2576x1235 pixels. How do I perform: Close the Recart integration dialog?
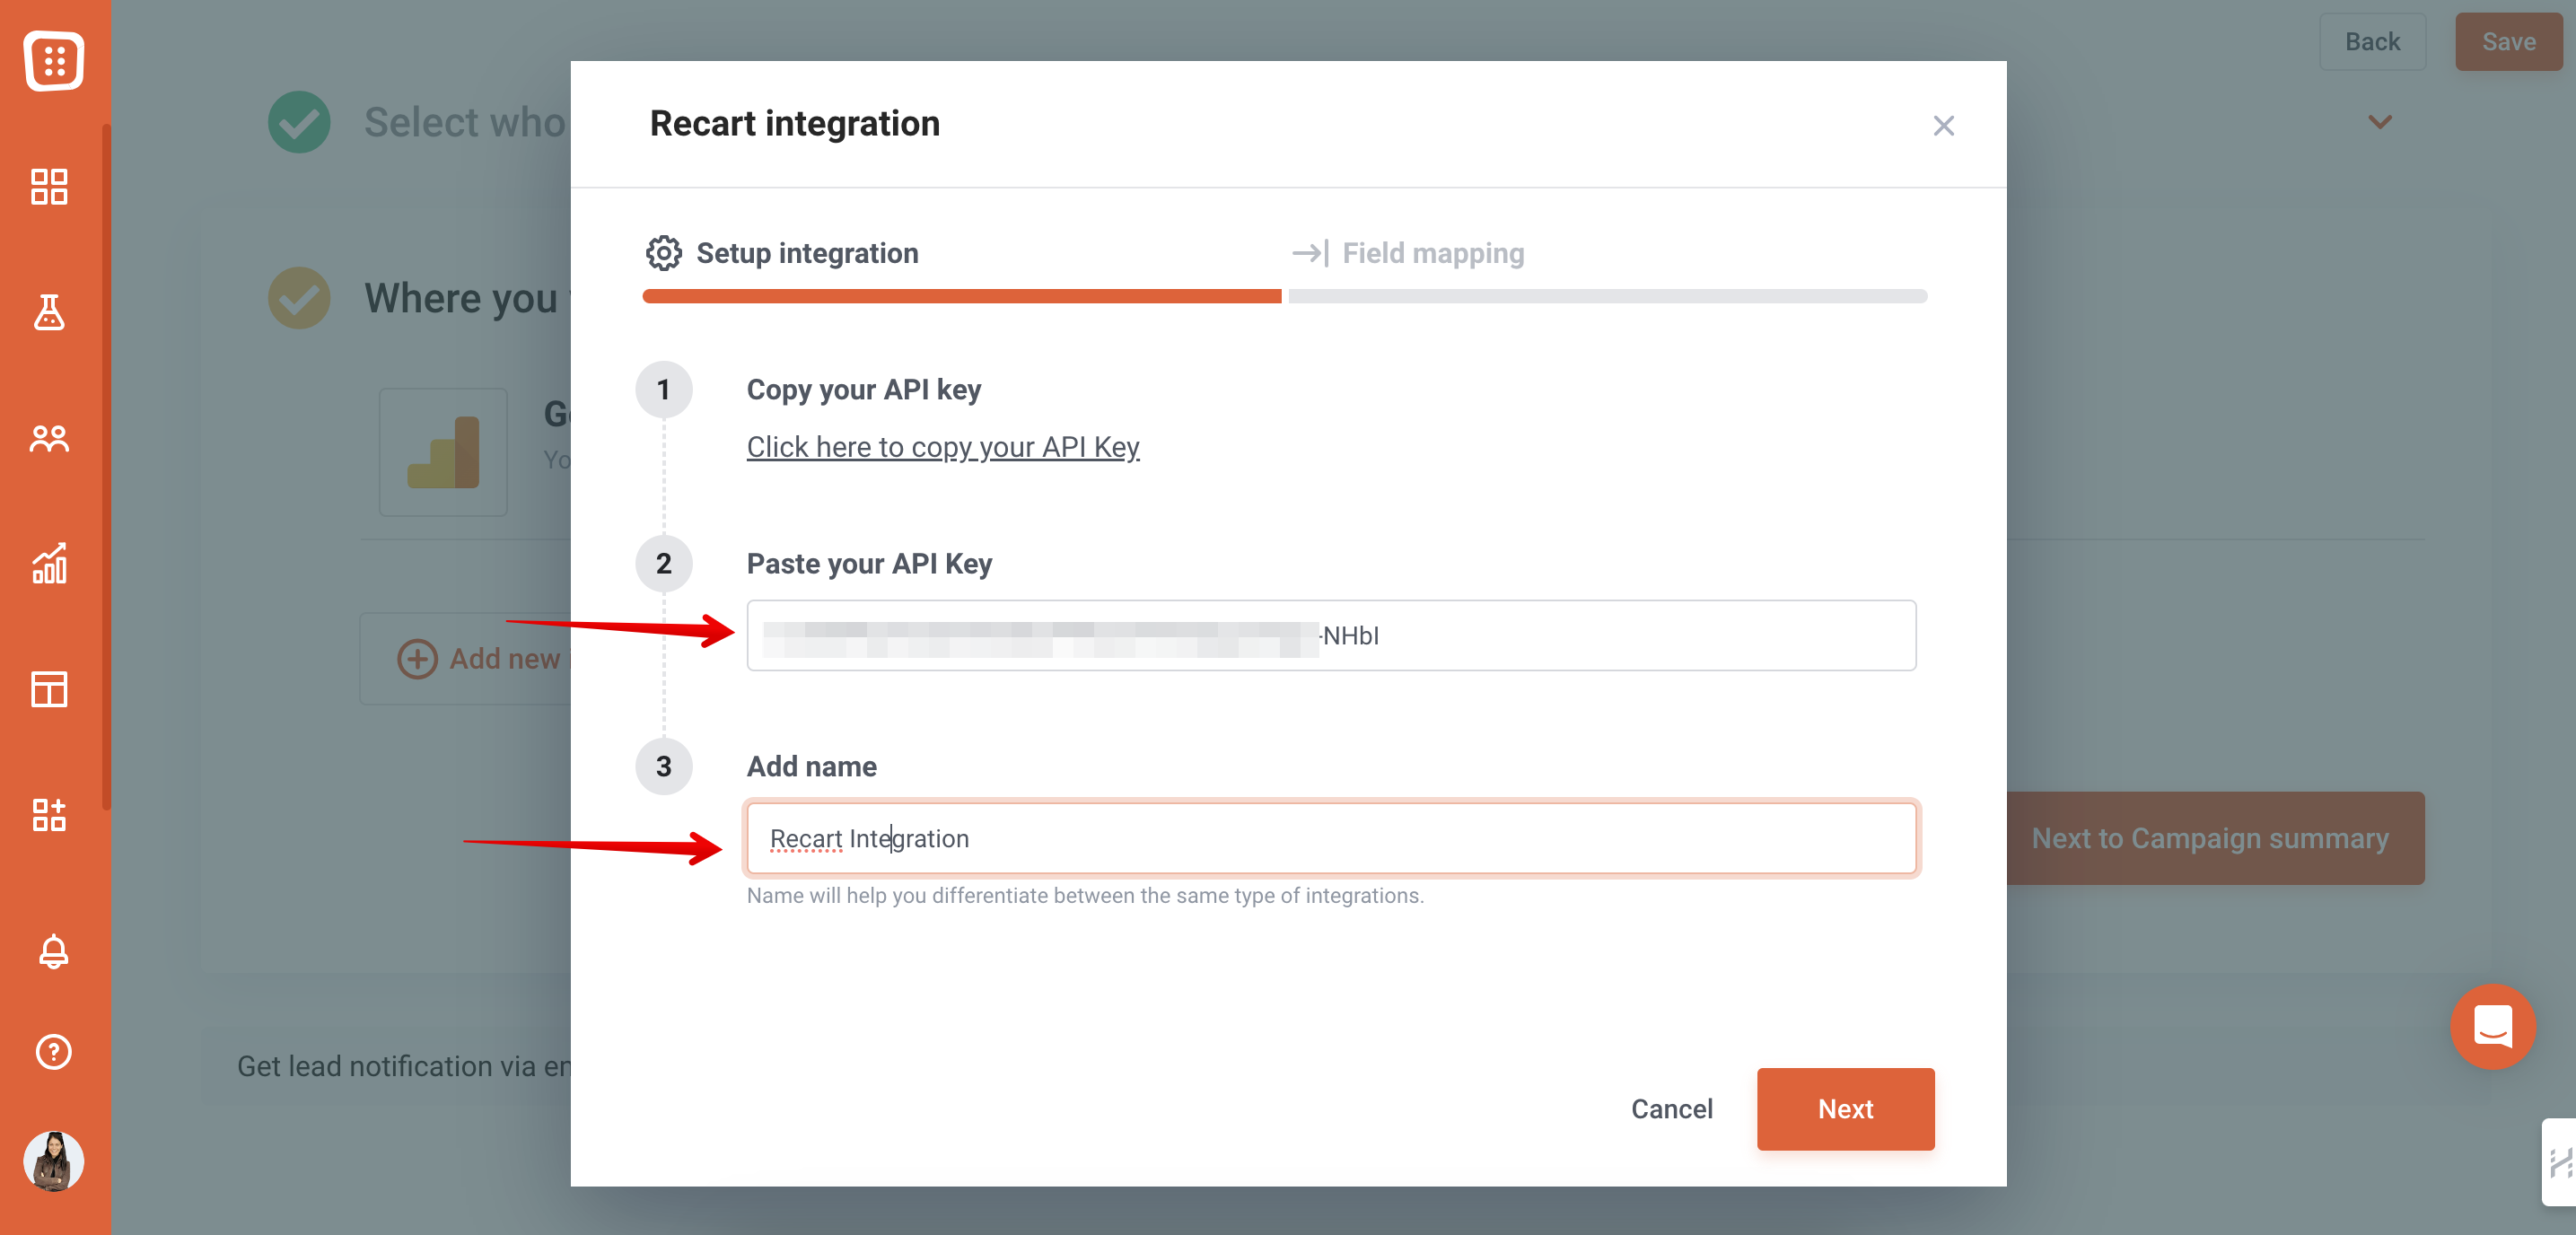pyautogui.click(x=1942, y=126)
